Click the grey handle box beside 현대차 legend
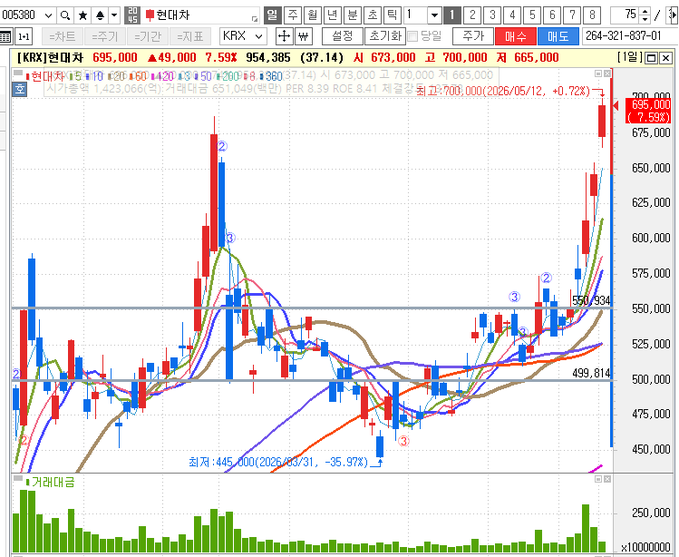 (18, 72)
